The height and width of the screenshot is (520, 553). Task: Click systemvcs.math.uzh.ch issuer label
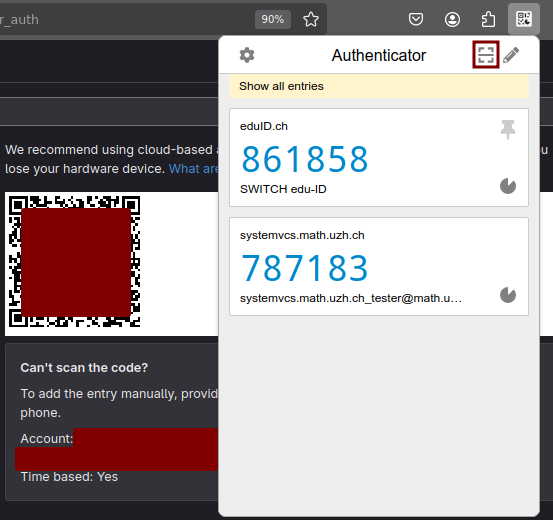click(302, 235)
